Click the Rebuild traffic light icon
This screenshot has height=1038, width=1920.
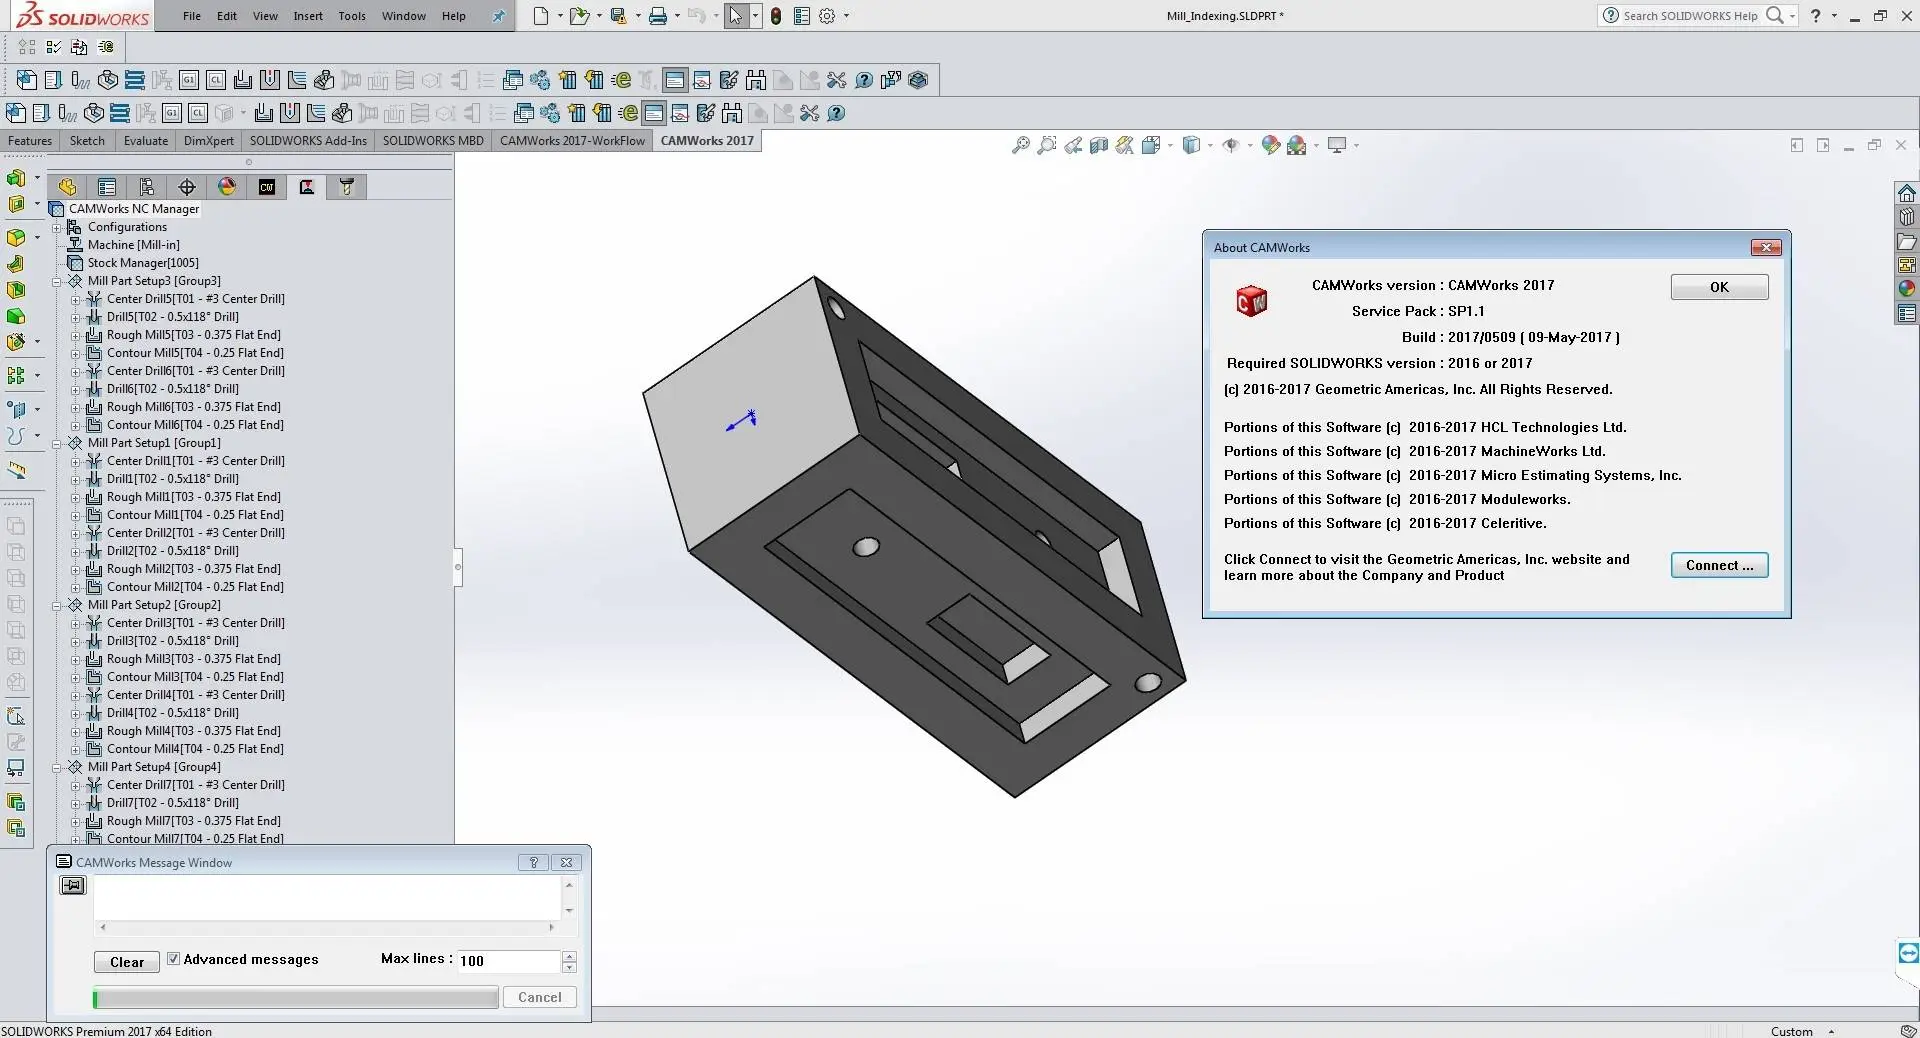[x=776, y=16]
